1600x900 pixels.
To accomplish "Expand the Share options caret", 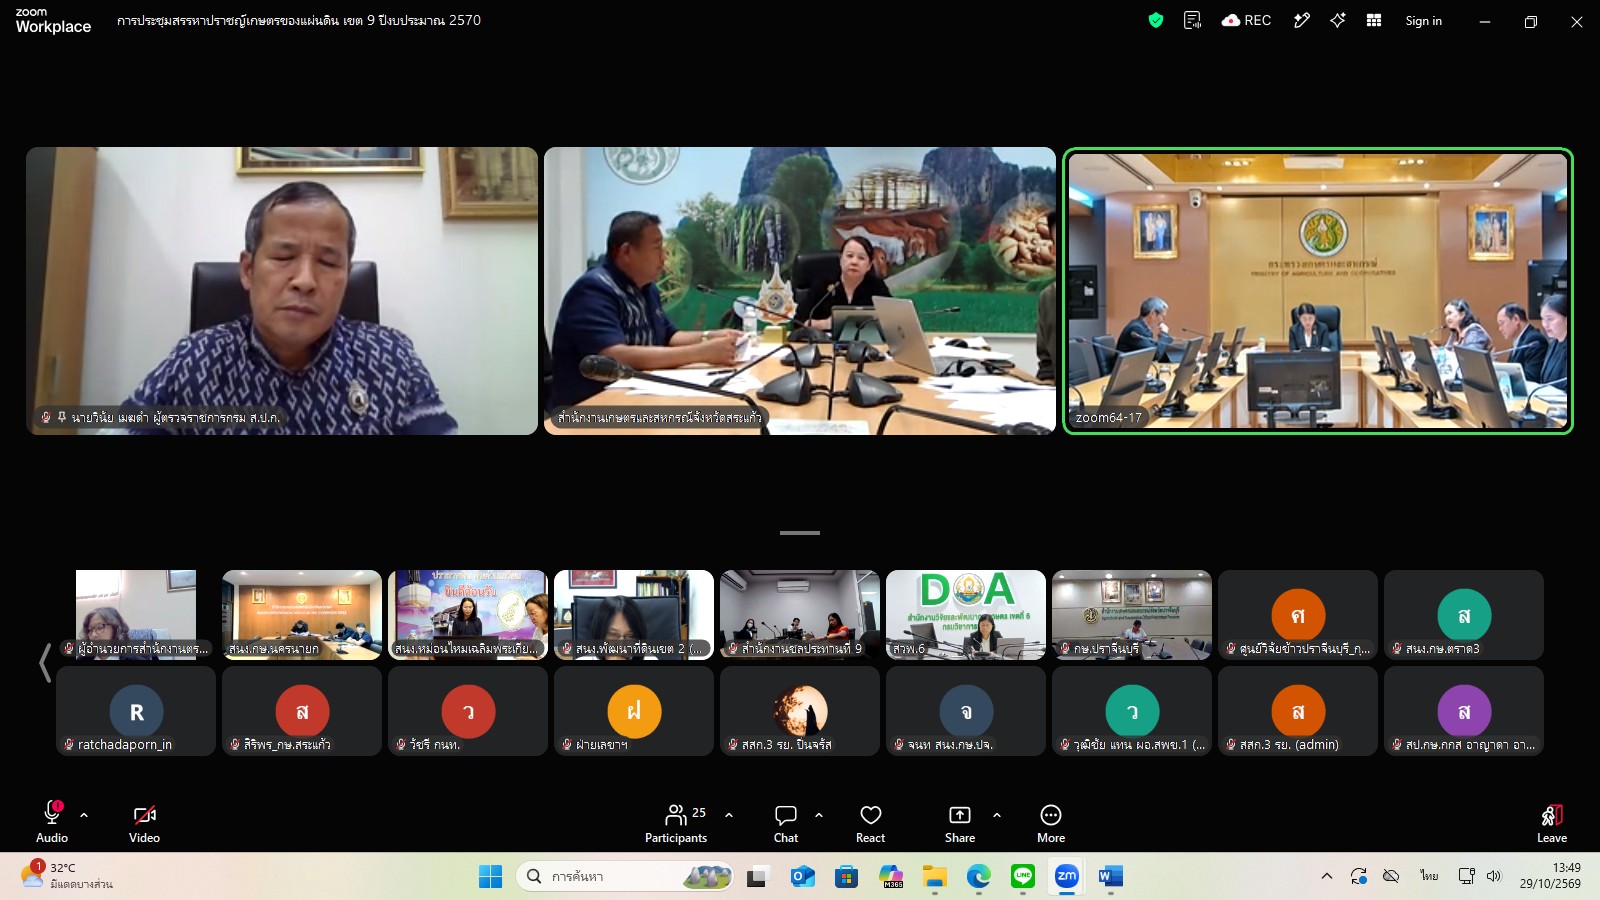I will click(997, 815).
